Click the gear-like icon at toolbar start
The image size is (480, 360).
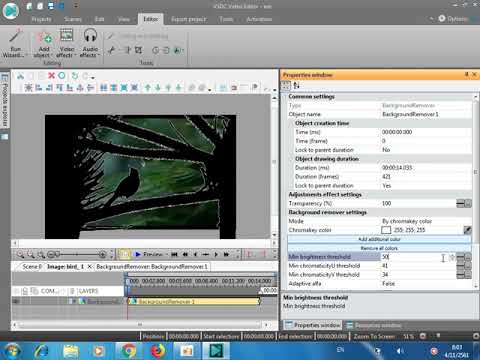click(28, 88)
